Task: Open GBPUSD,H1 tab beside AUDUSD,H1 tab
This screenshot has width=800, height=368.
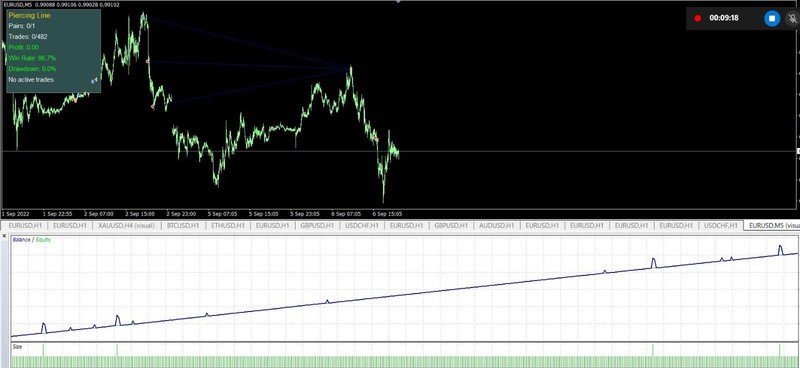Action: (451, 225)
